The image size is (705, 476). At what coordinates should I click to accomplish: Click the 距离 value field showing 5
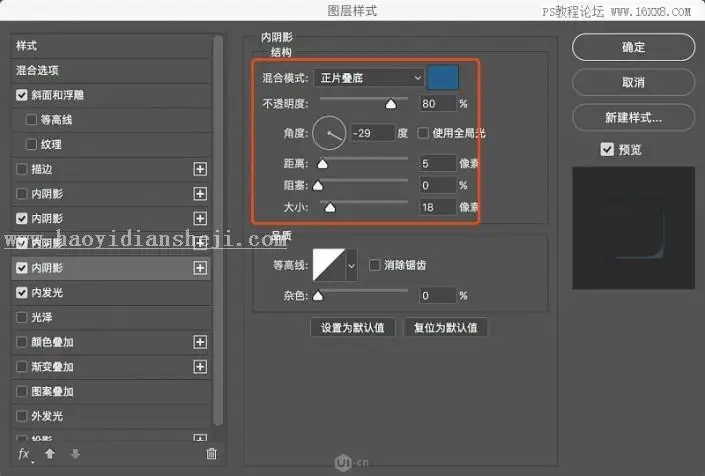[x=437, y=164]
